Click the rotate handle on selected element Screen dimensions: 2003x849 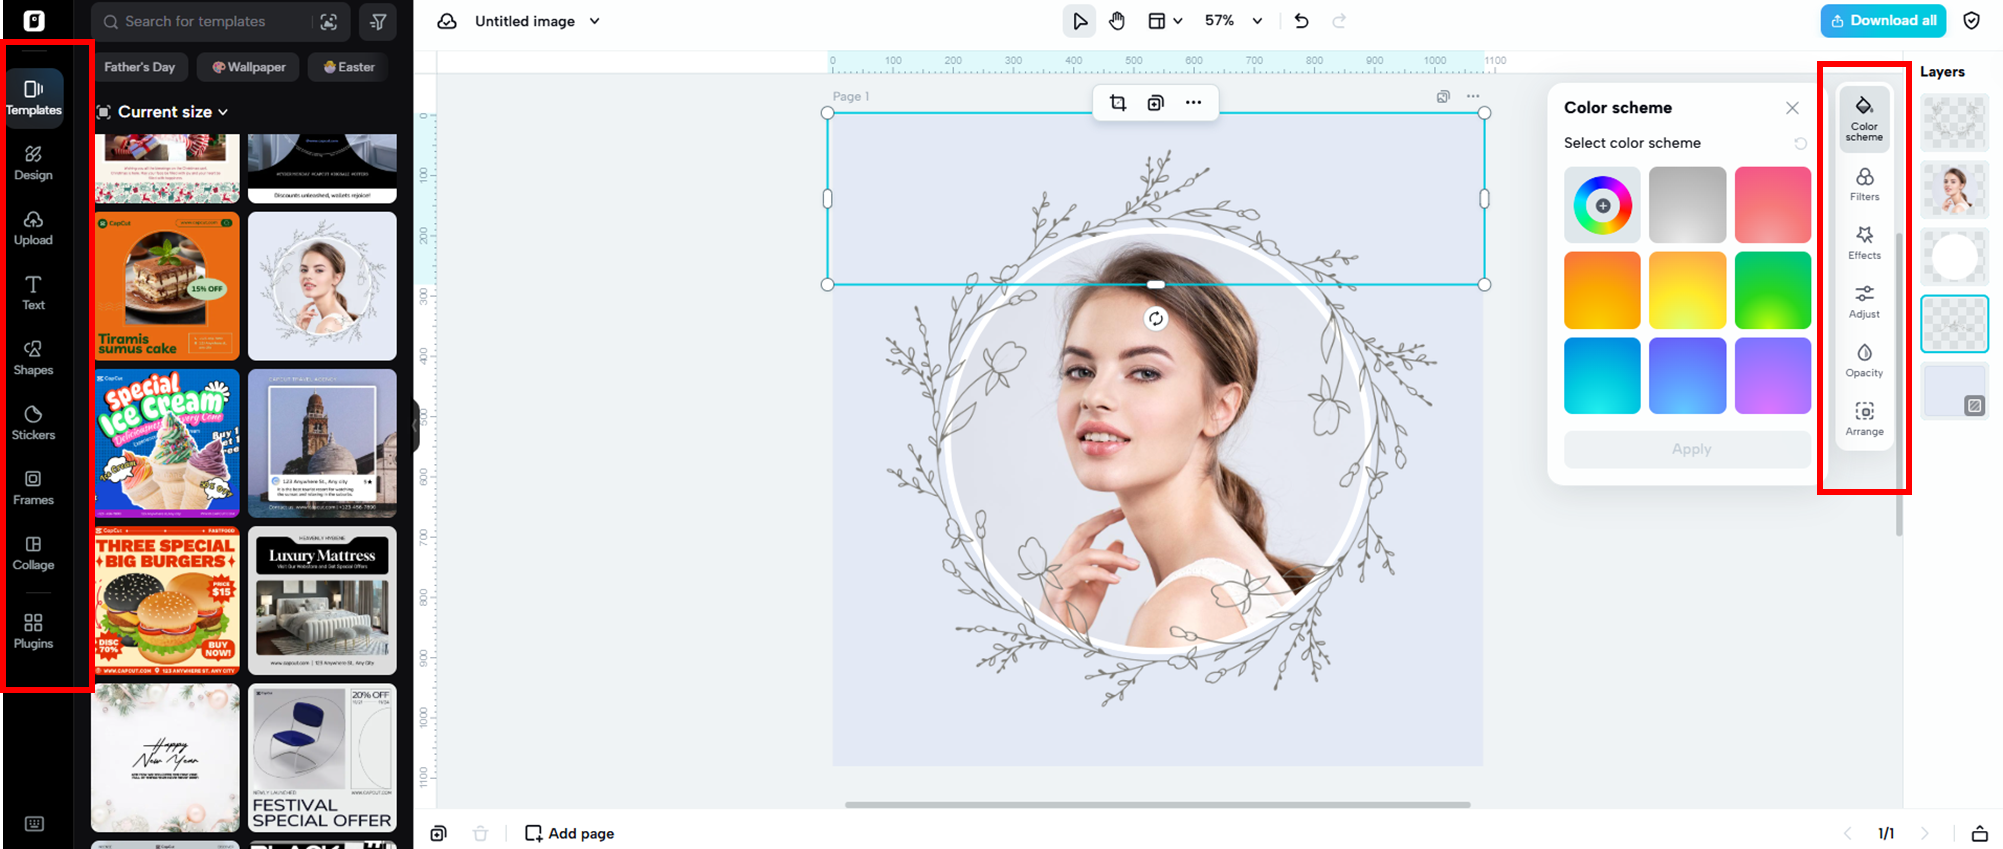1156,319
